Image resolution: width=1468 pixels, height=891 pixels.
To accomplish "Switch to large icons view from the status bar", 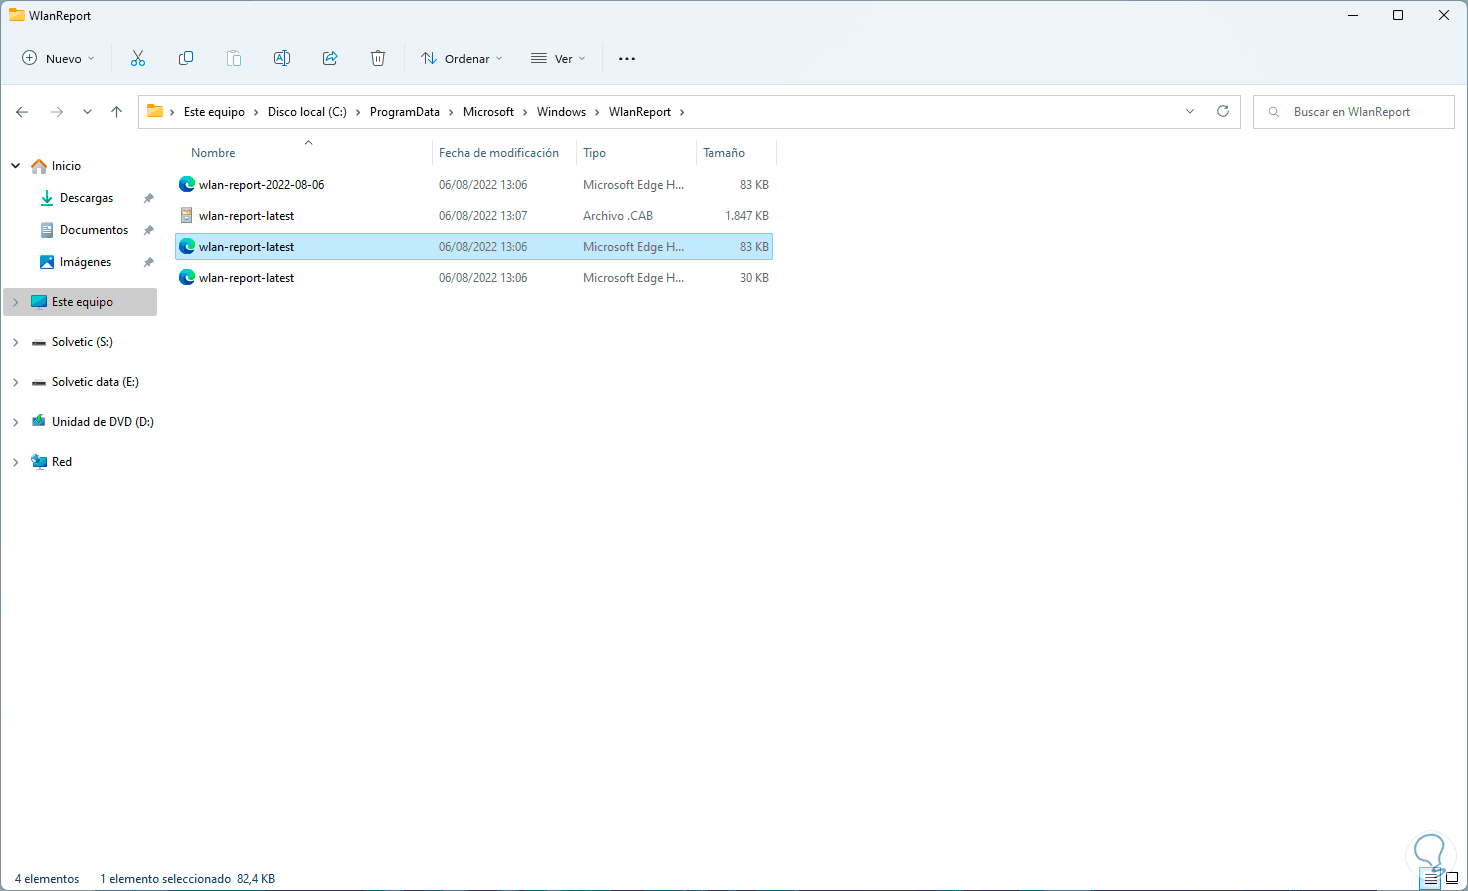I will pos(1452,880).
